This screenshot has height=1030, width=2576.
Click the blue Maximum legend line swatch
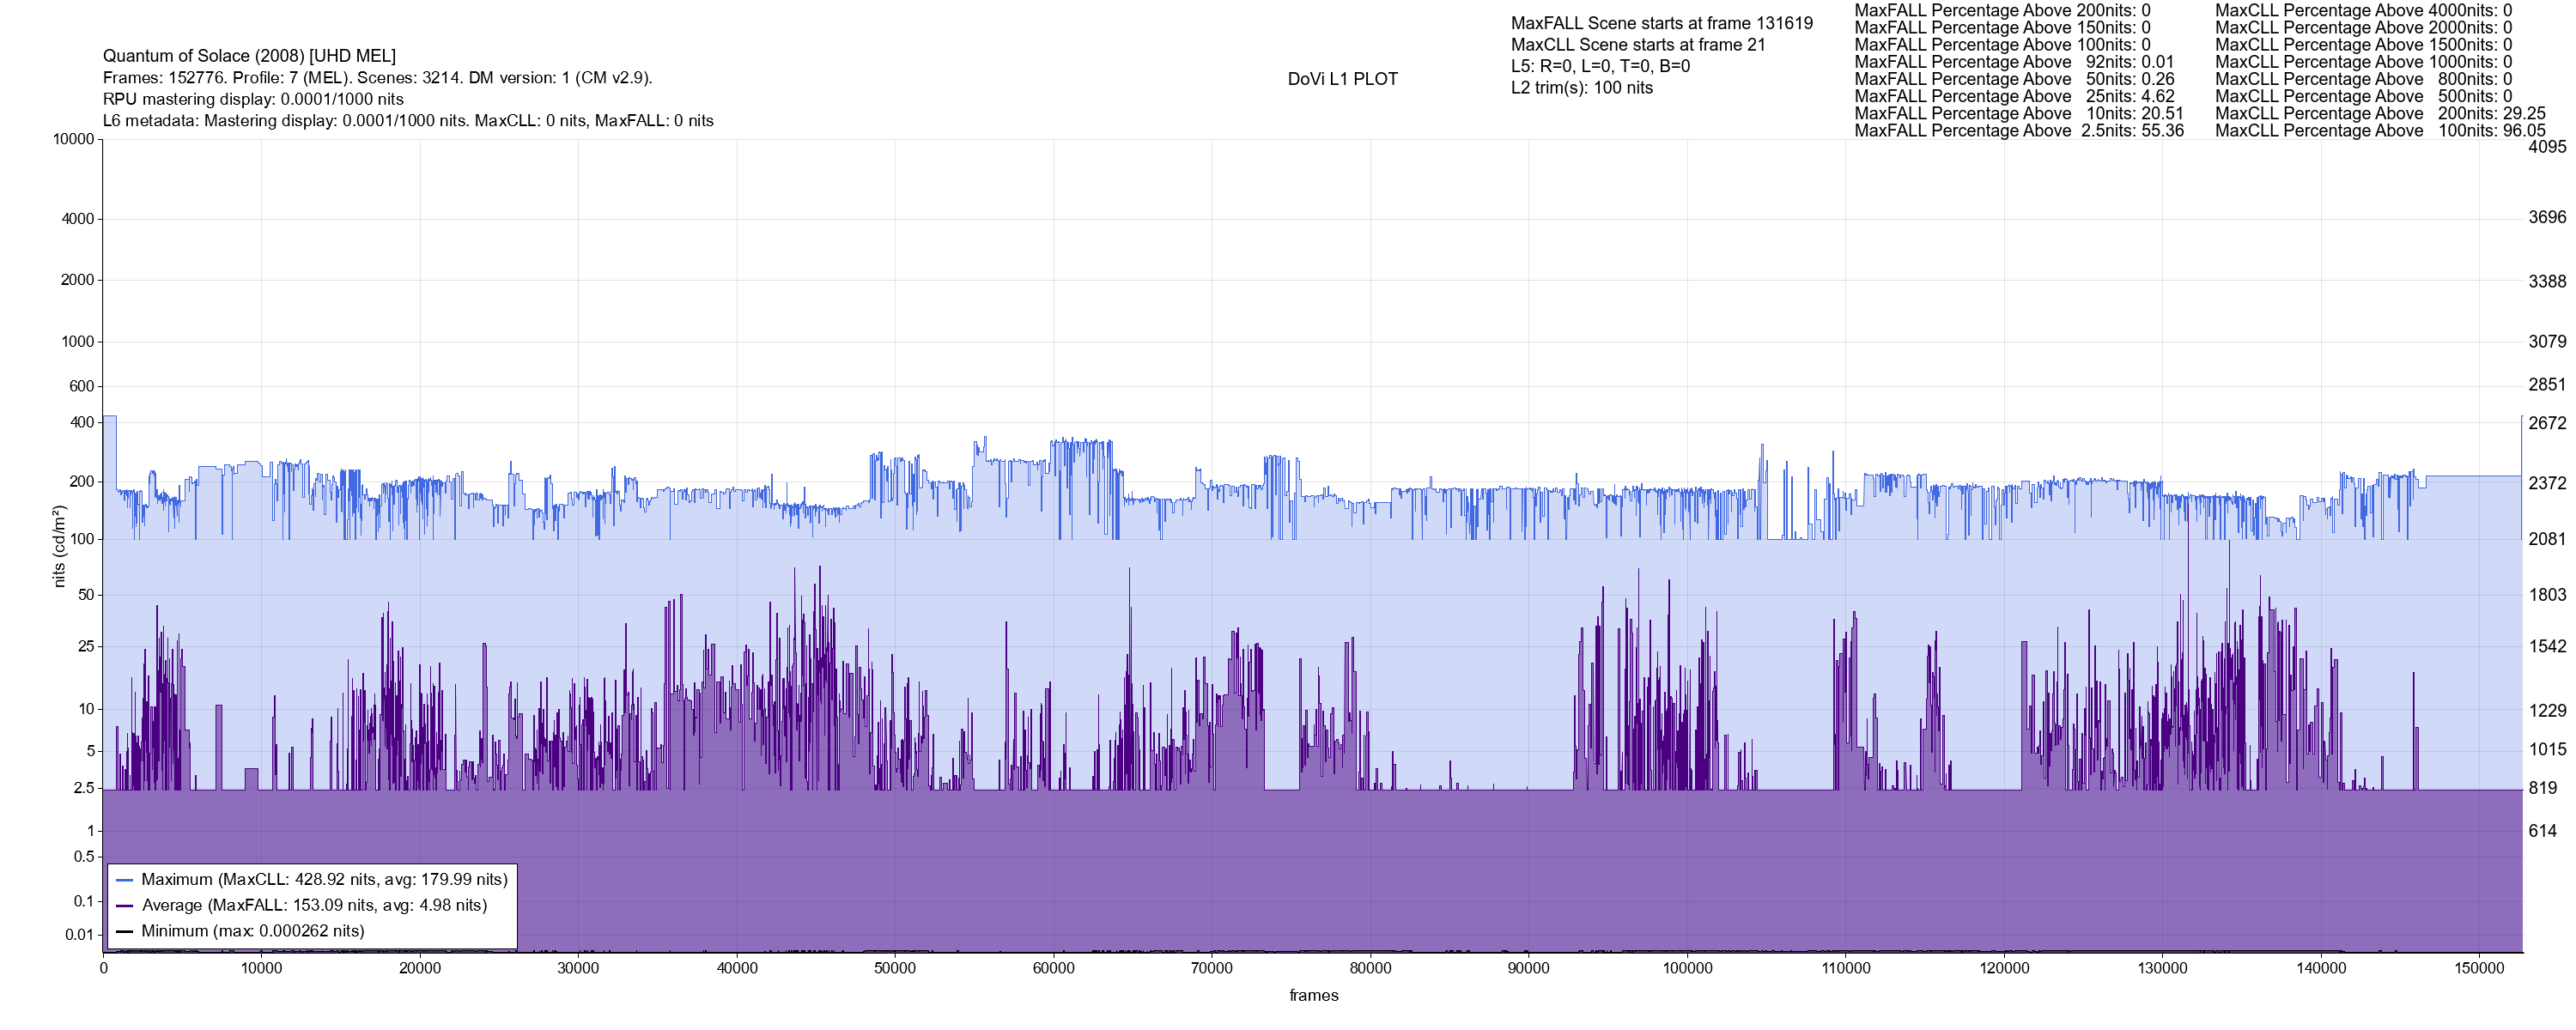(125, 880)
